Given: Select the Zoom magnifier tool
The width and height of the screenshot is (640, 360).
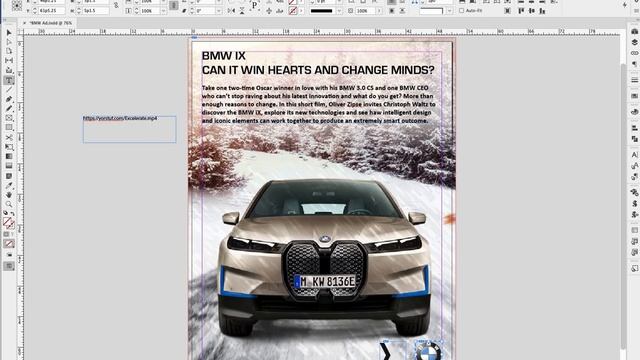Looking at the screenshot, I should (x=9, y=204).
